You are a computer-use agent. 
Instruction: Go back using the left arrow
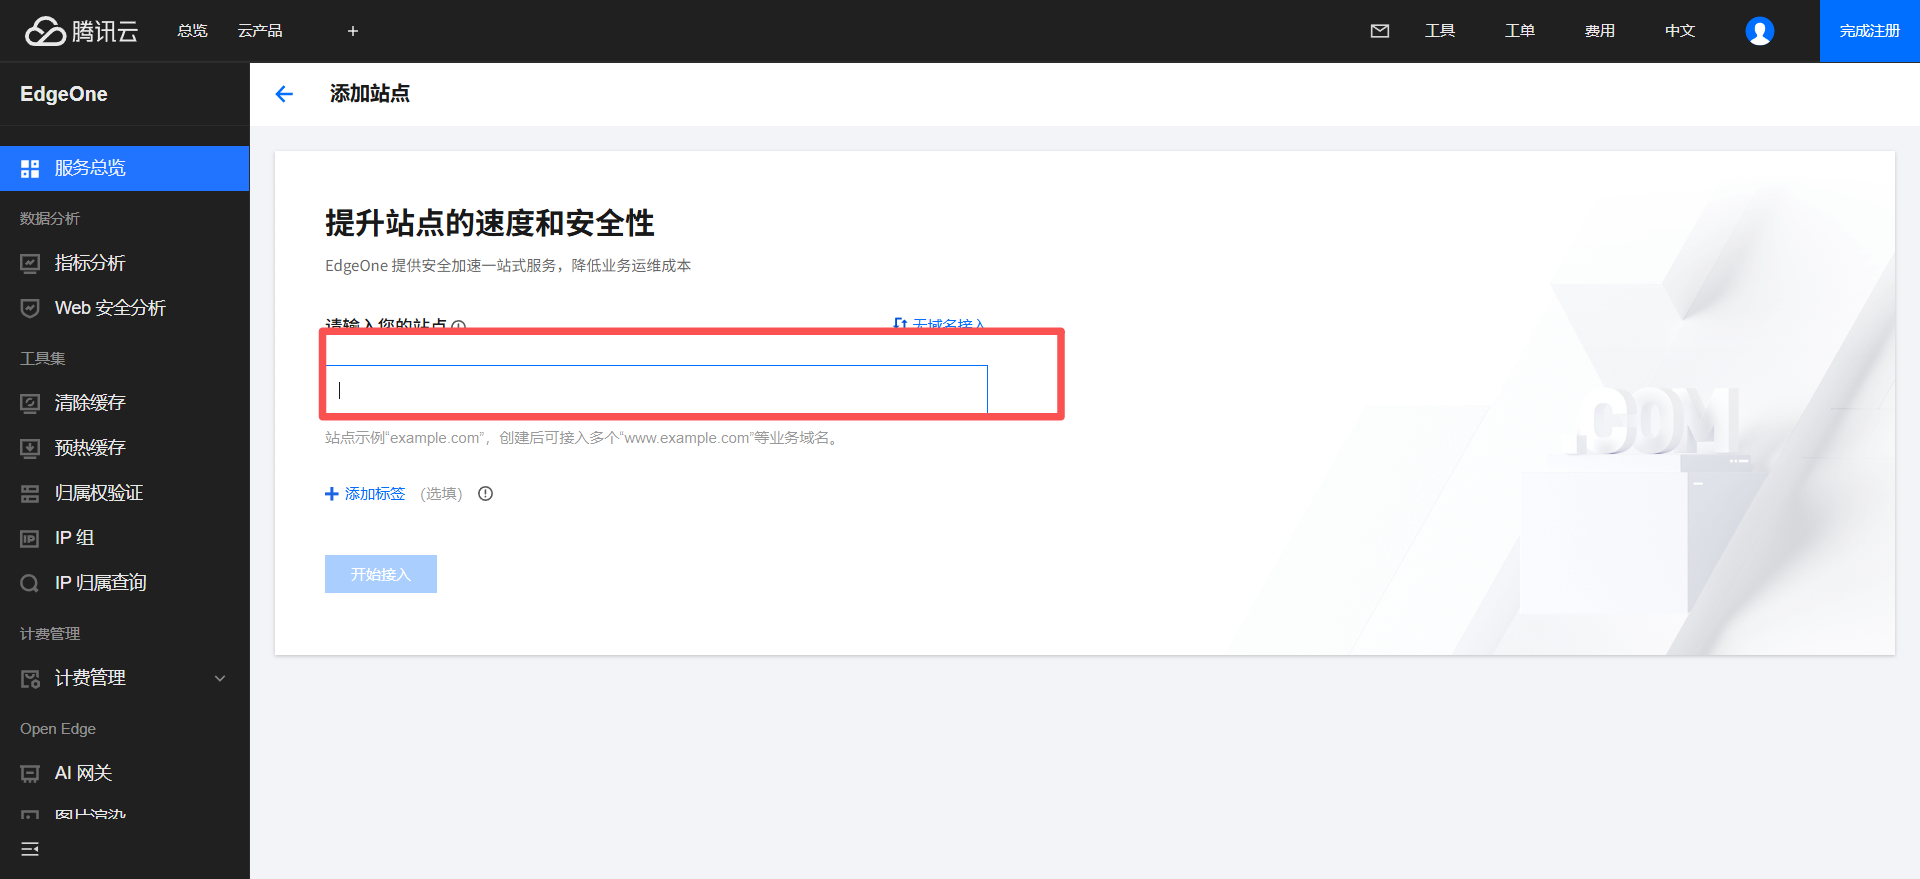284,94
